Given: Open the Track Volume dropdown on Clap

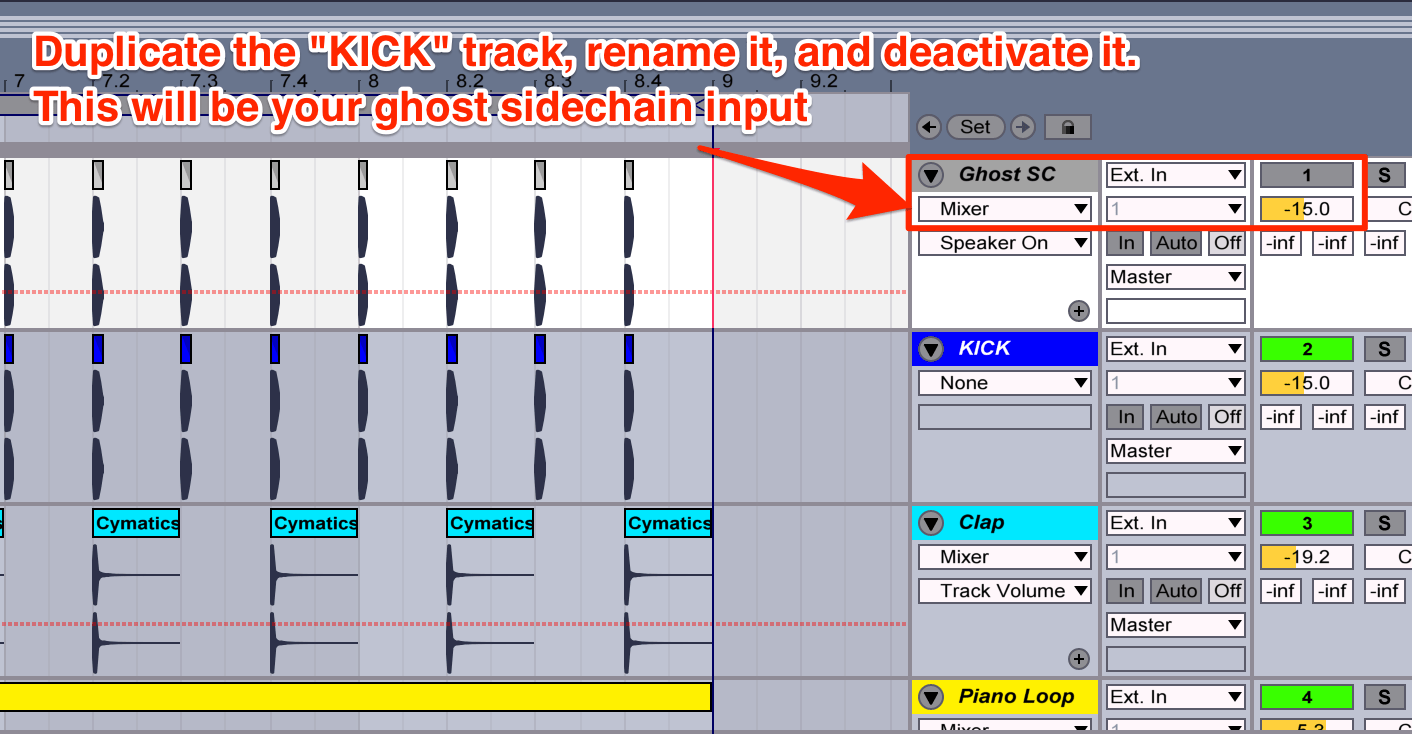Looking at the screenshot, I should 1003,590.
